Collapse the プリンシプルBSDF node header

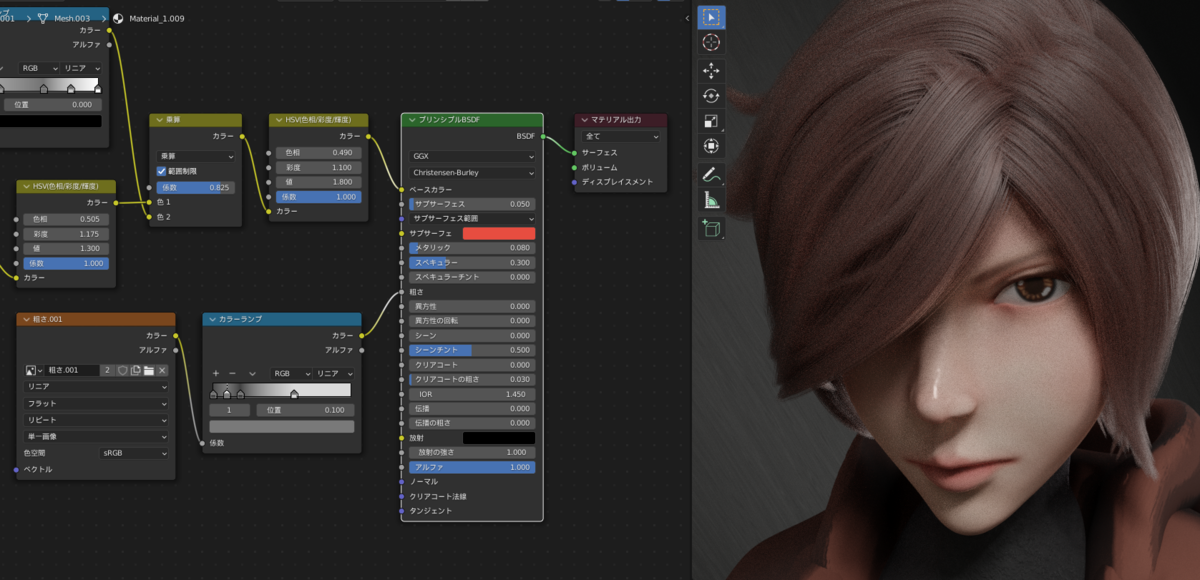coord(408,120)
